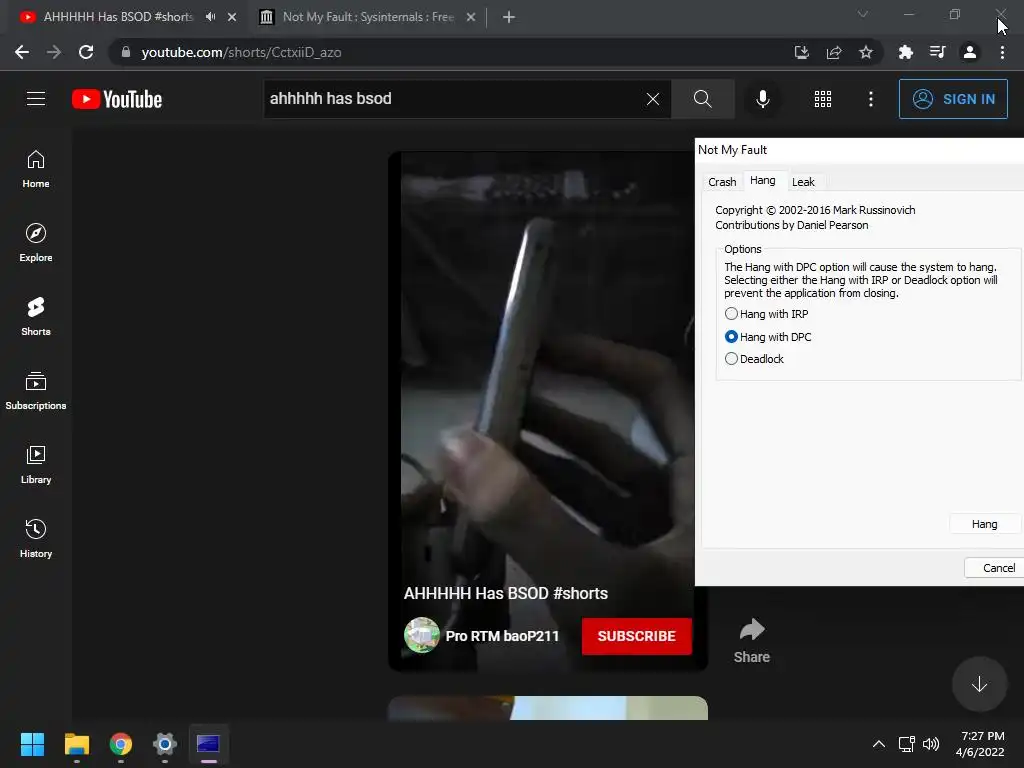Open Home in the YouTube sidebar
Image resolution: width=1024 pixels, height=768 pixels.
[36, 169]
